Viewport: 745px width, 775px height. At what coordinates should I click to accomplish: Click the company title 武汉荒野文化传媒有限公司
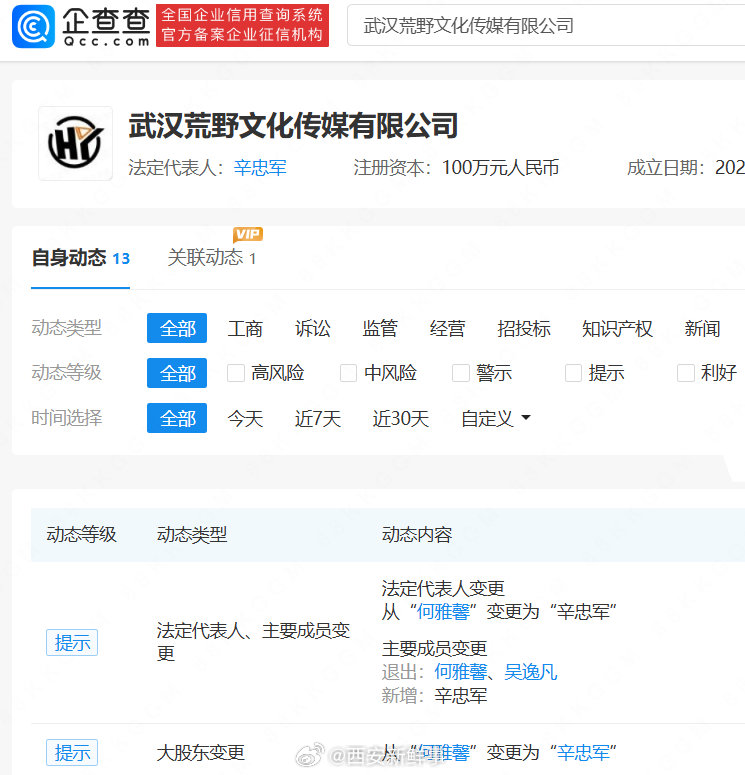pyautogui.click(x=293, y=126)
